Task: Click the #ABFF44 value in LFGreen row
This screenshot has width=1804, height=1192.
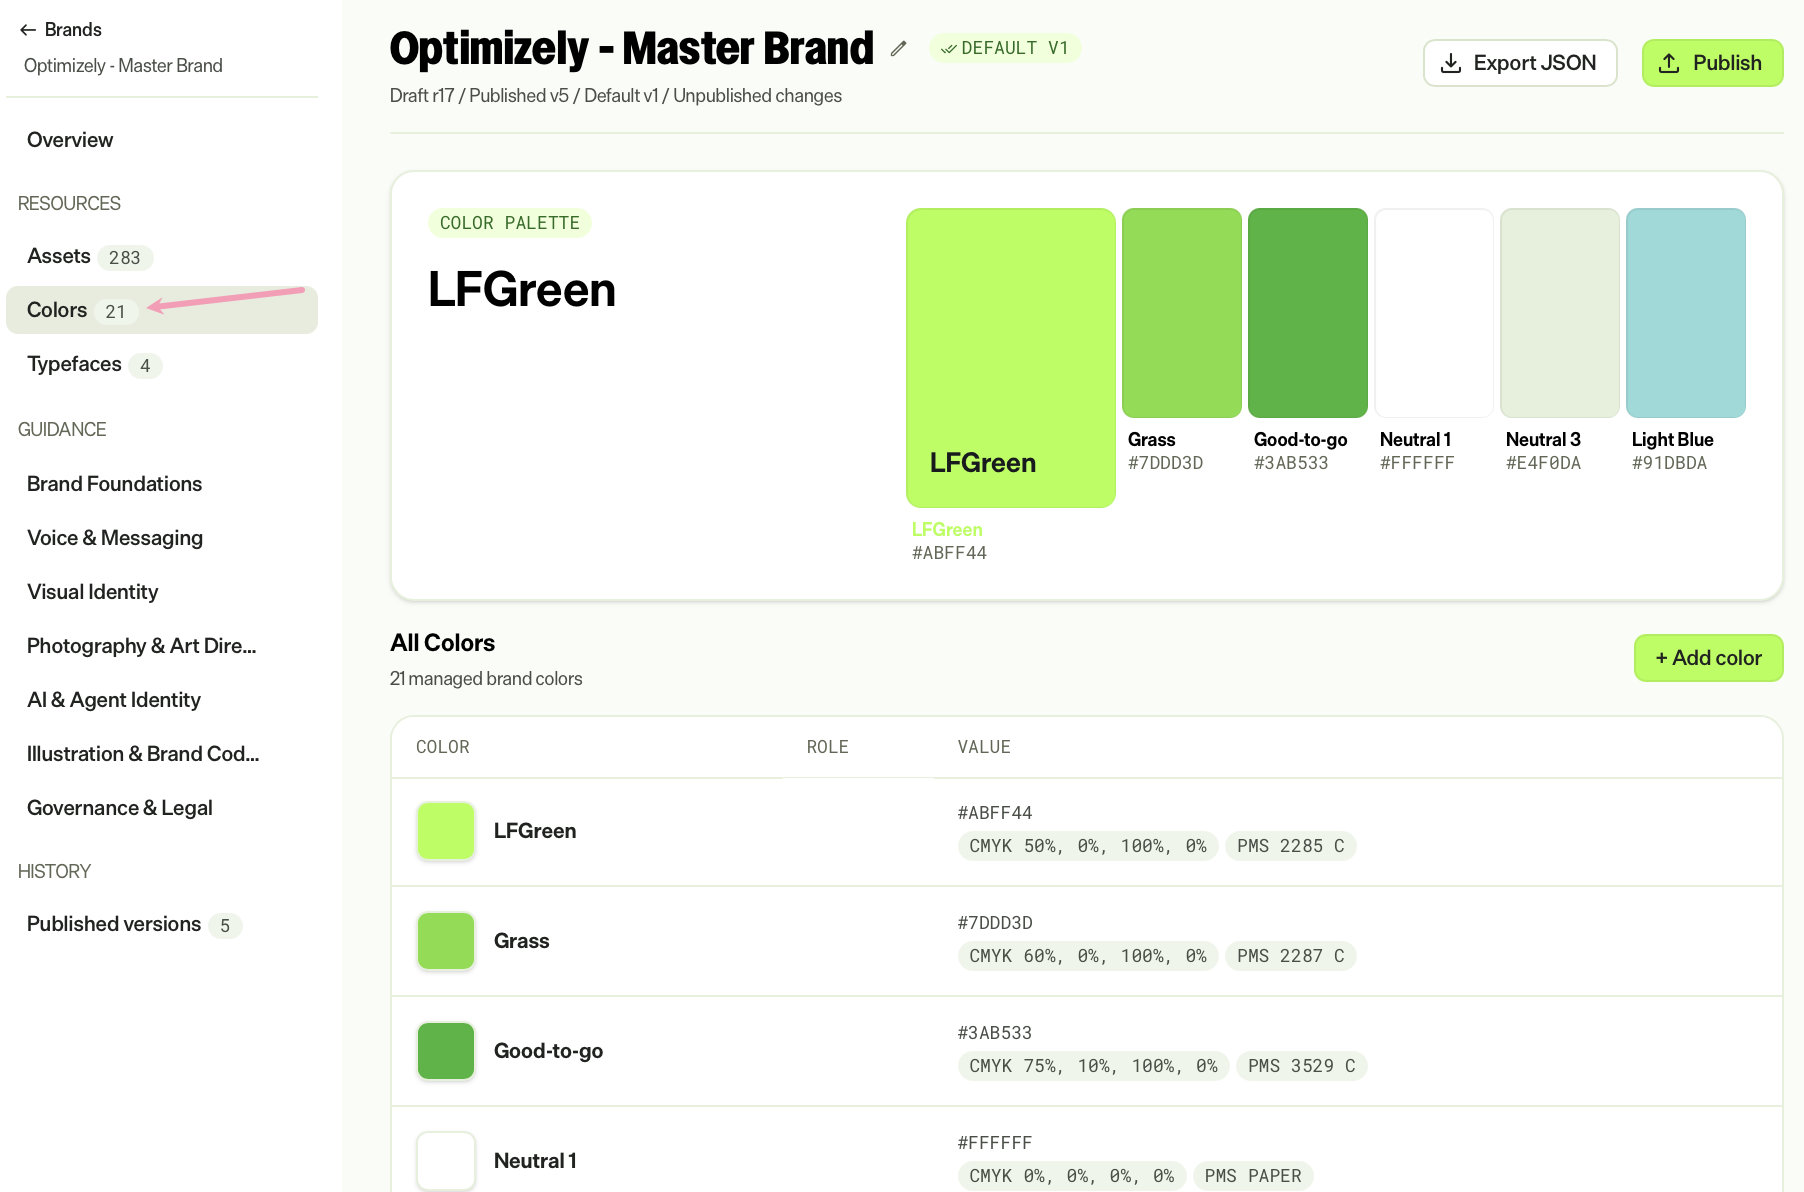Action: click(995, 813)
